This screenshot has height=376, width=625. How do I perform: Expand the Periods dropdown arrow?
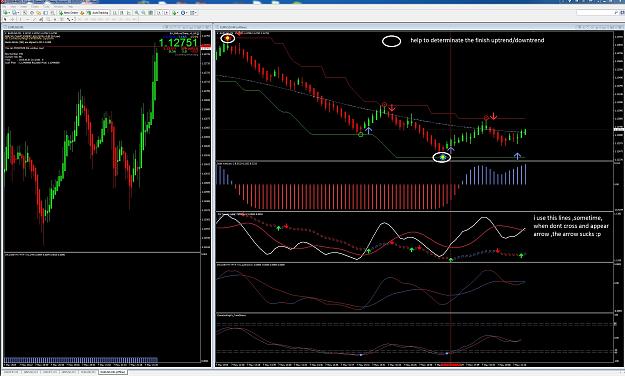(187, 13)
